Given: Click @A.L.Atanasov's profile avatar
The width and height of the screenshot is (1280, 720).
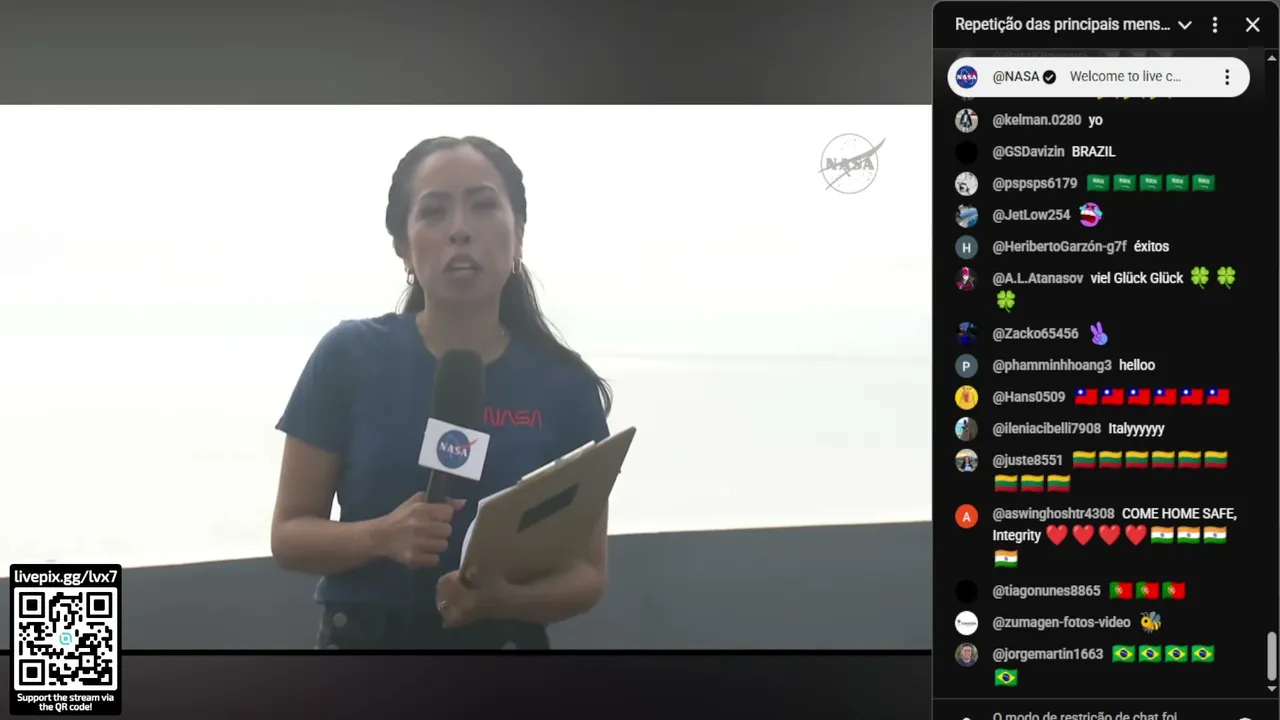Looking at the screenshot, I should pos(966,279).
